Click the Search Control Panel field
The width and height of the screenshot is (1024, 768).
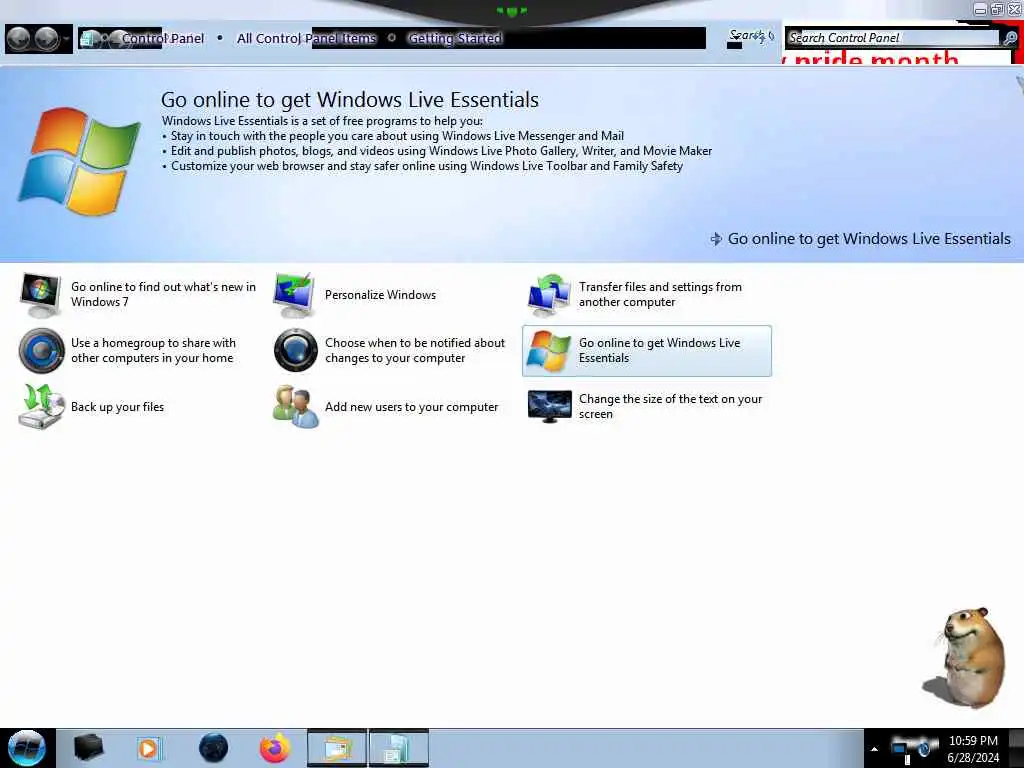[892, 38]
